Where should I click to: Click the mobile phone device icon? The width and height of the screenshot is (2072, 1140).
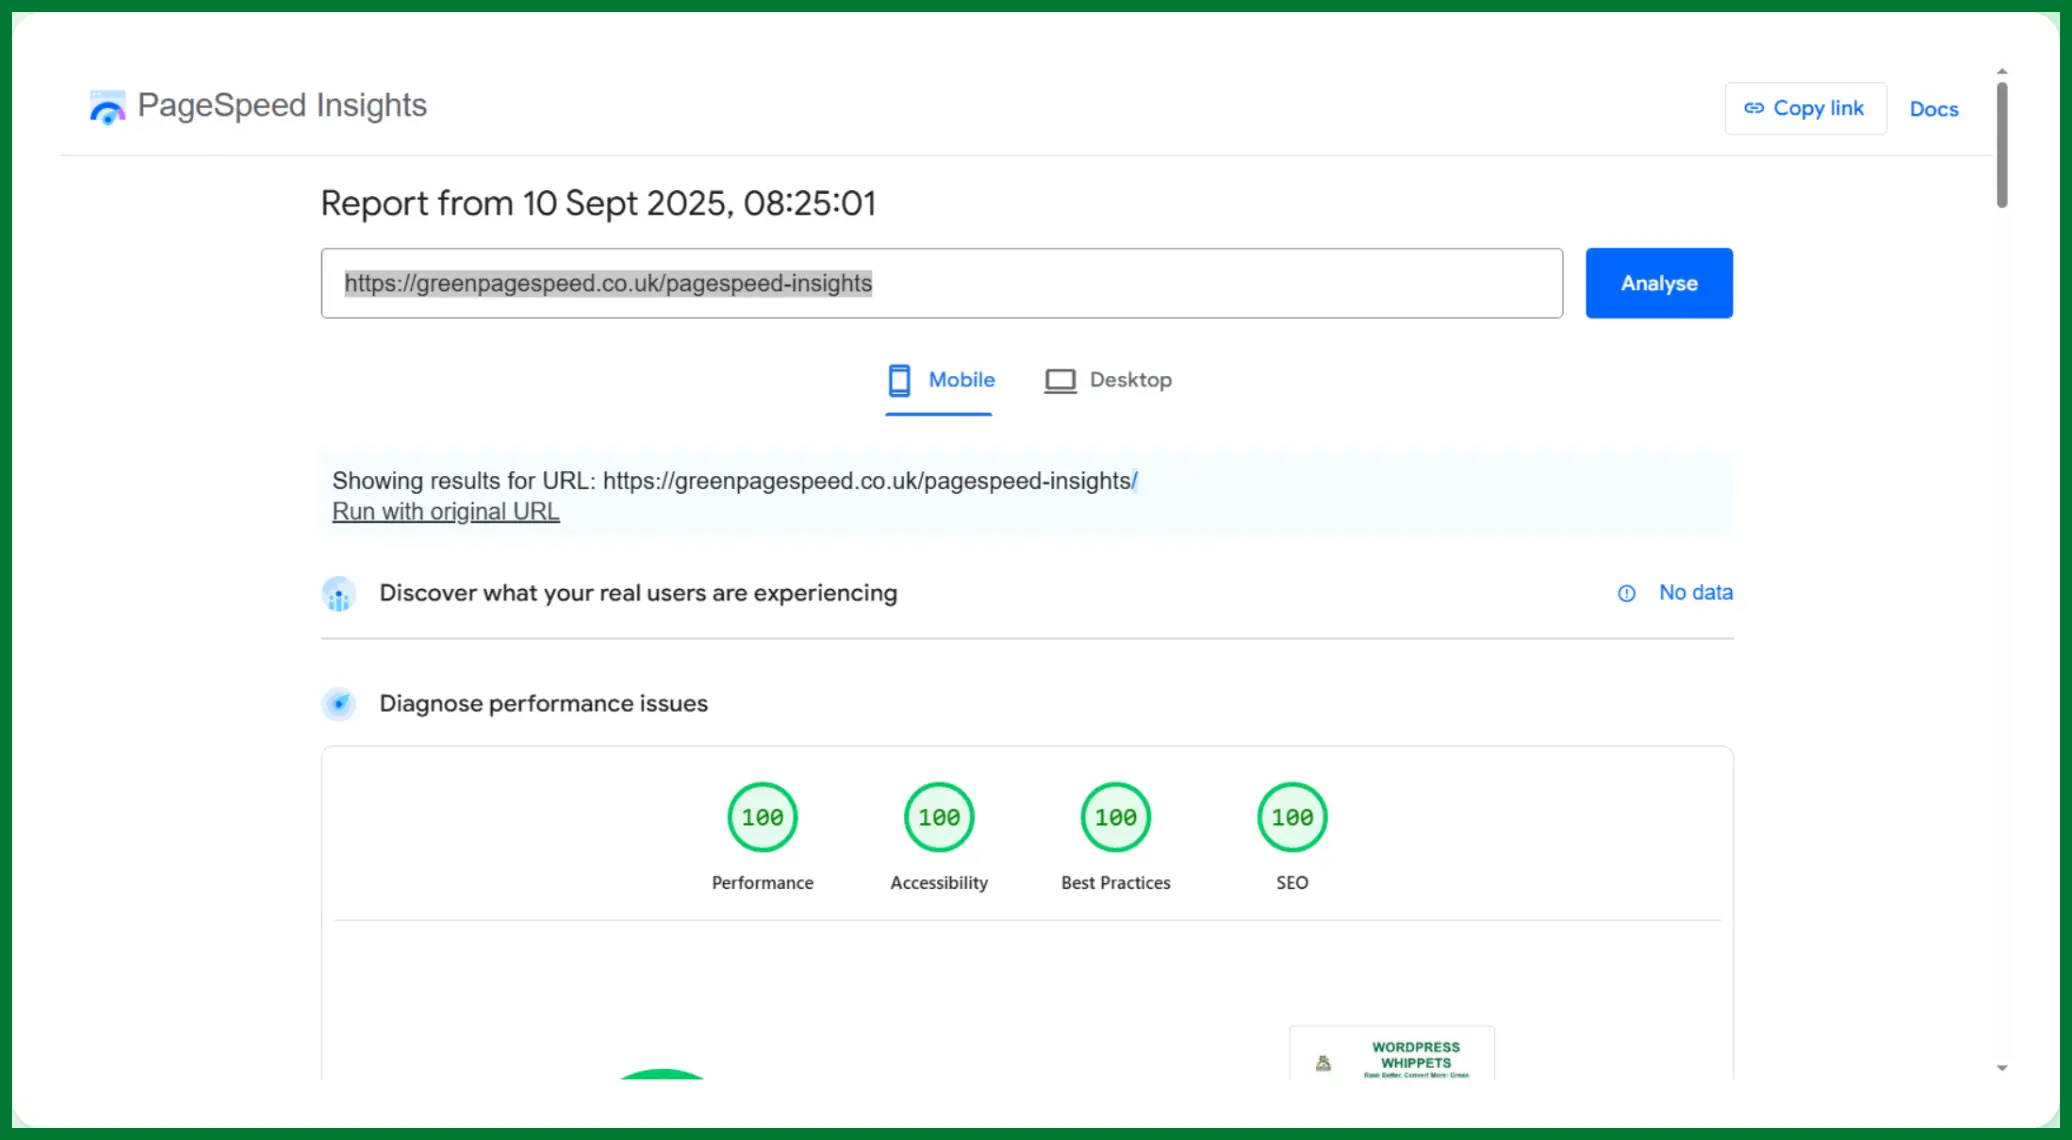coord(899,380)
